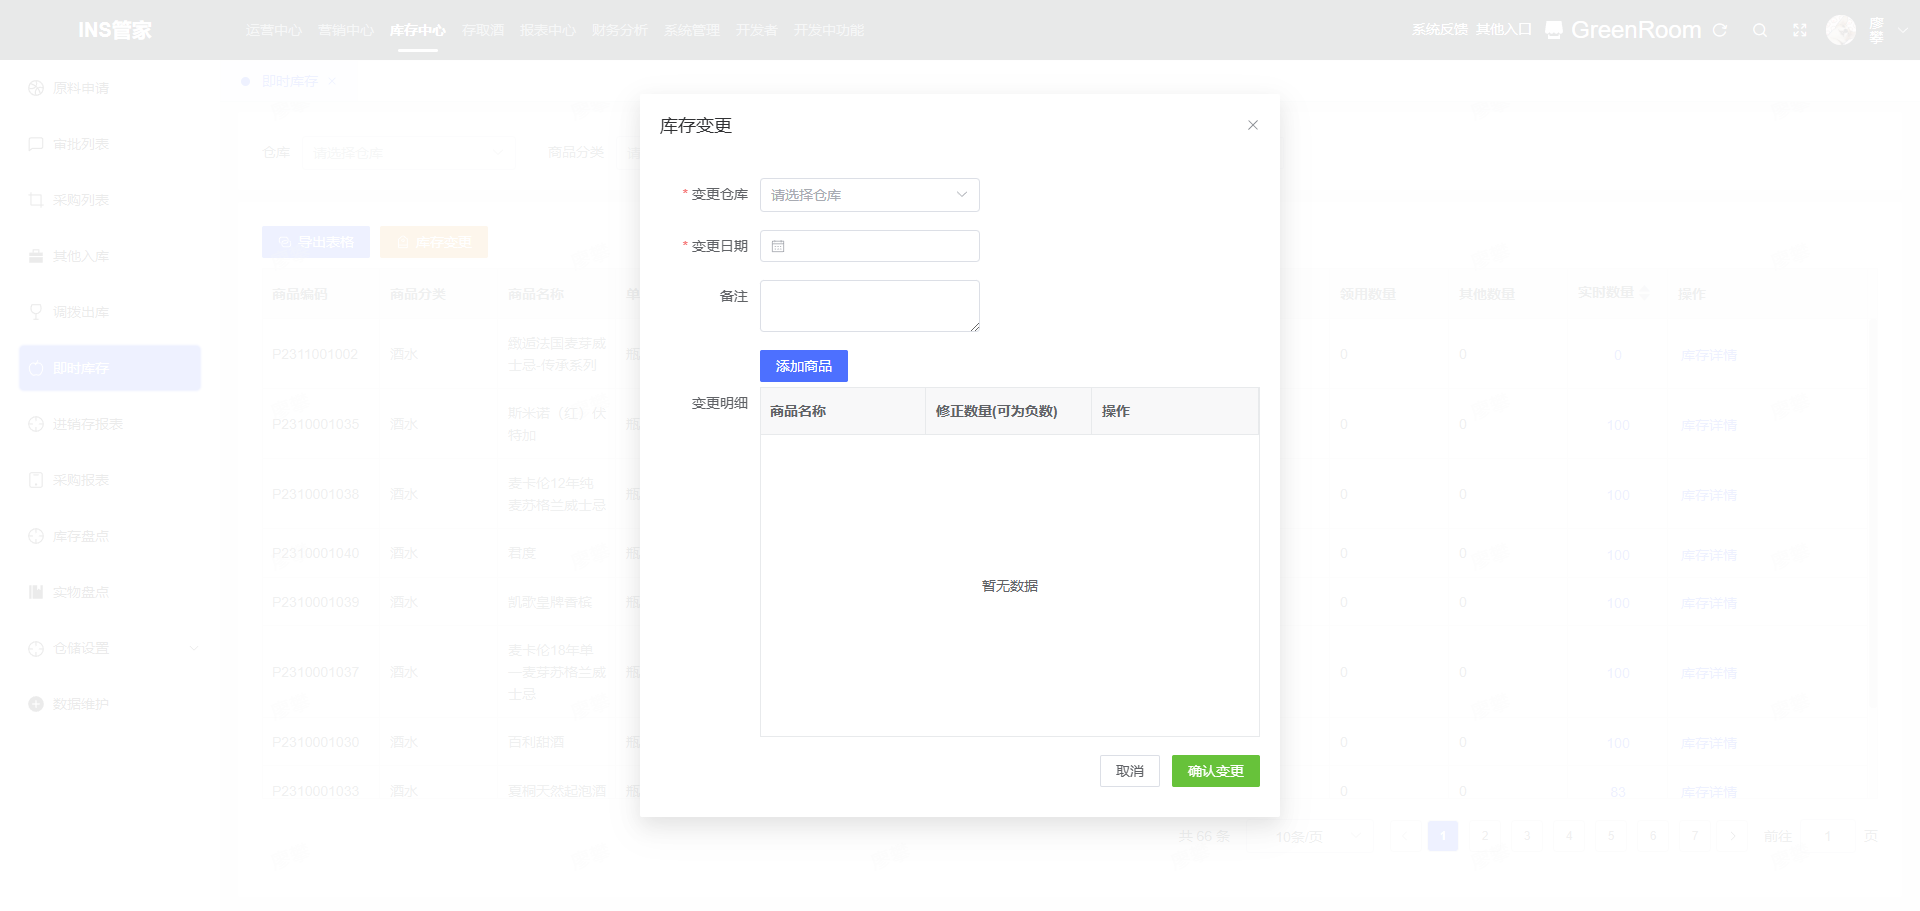Click the 采购报表 sidebar icon
Image resolution: width=1920 pixels, height=911 pixels.
36,480
